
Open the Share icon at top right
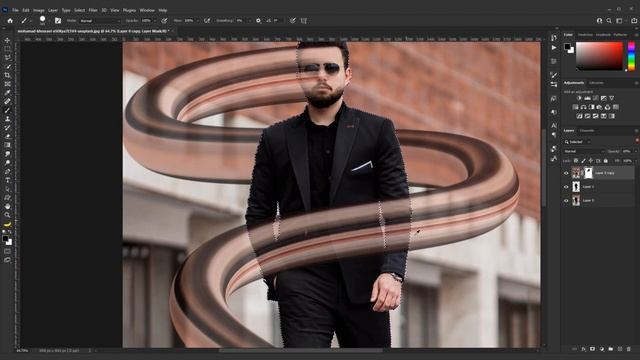click(634, 20)
